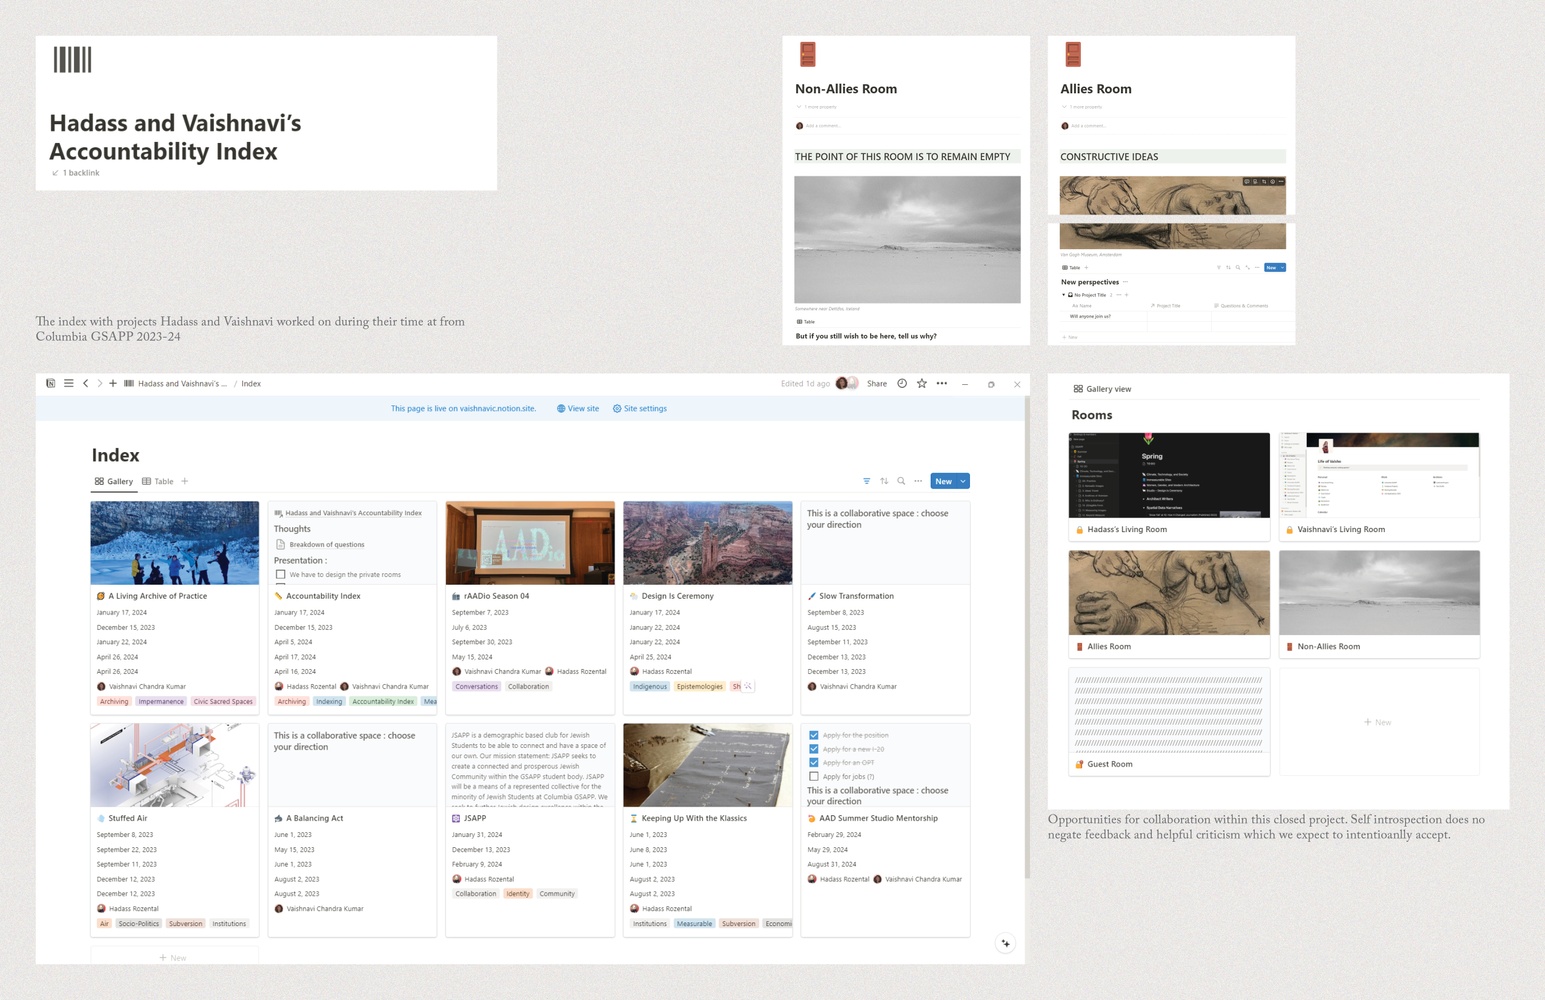Open Hadass's Living Room card
The height and width of the screenshot is (1000, 1545).
tap(1169, 487)
